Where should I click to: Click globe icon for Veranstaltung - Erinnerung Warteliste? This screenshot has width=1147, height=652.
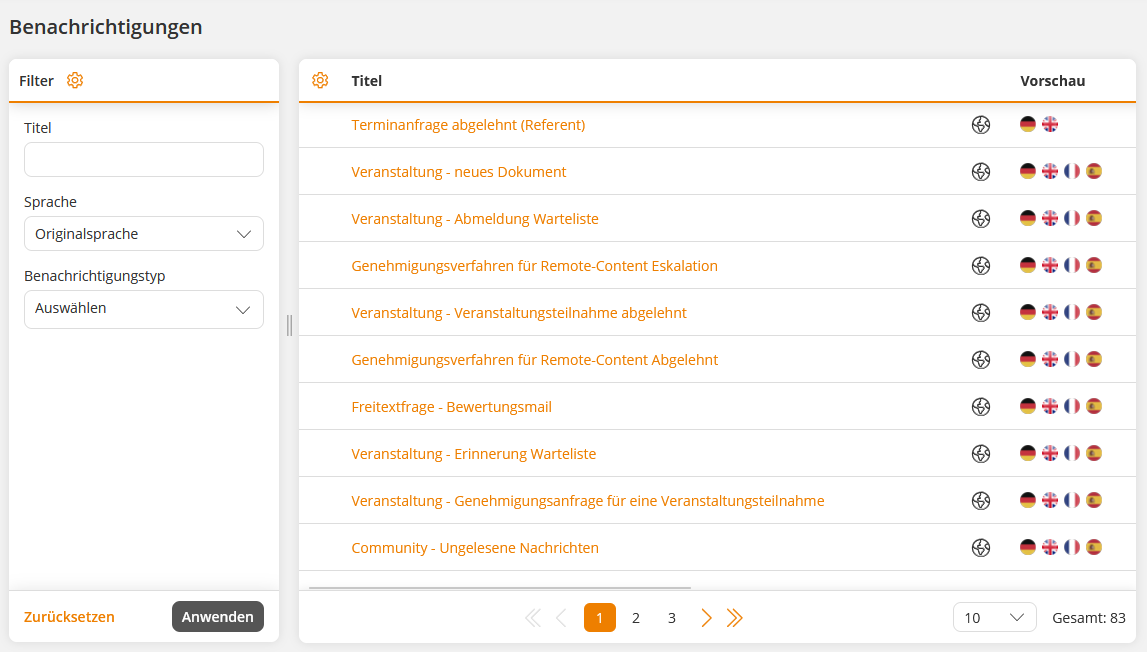981,453
